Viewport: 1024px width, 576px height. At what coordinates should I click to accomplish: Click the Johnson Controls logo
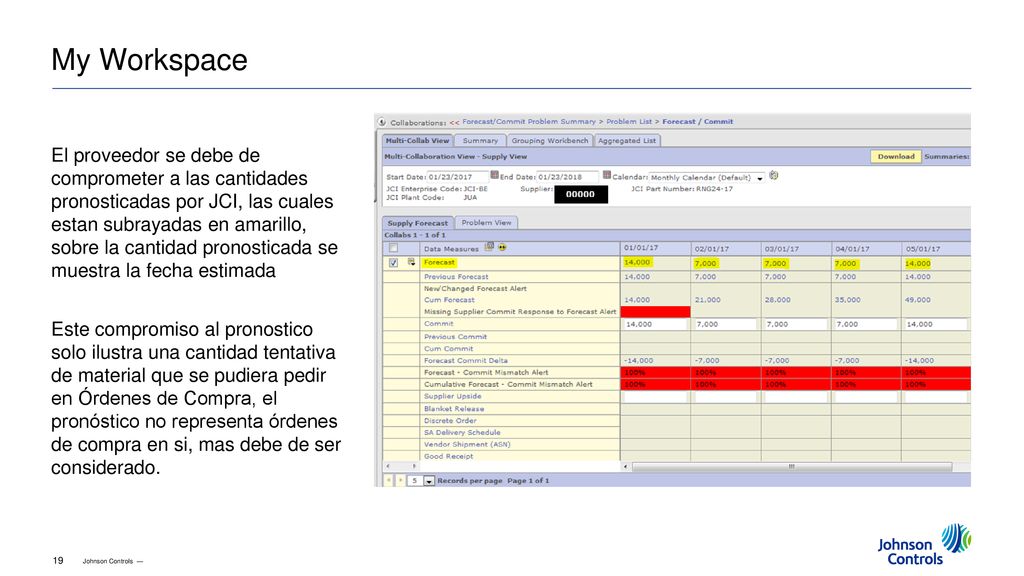[x=924, y=544]
